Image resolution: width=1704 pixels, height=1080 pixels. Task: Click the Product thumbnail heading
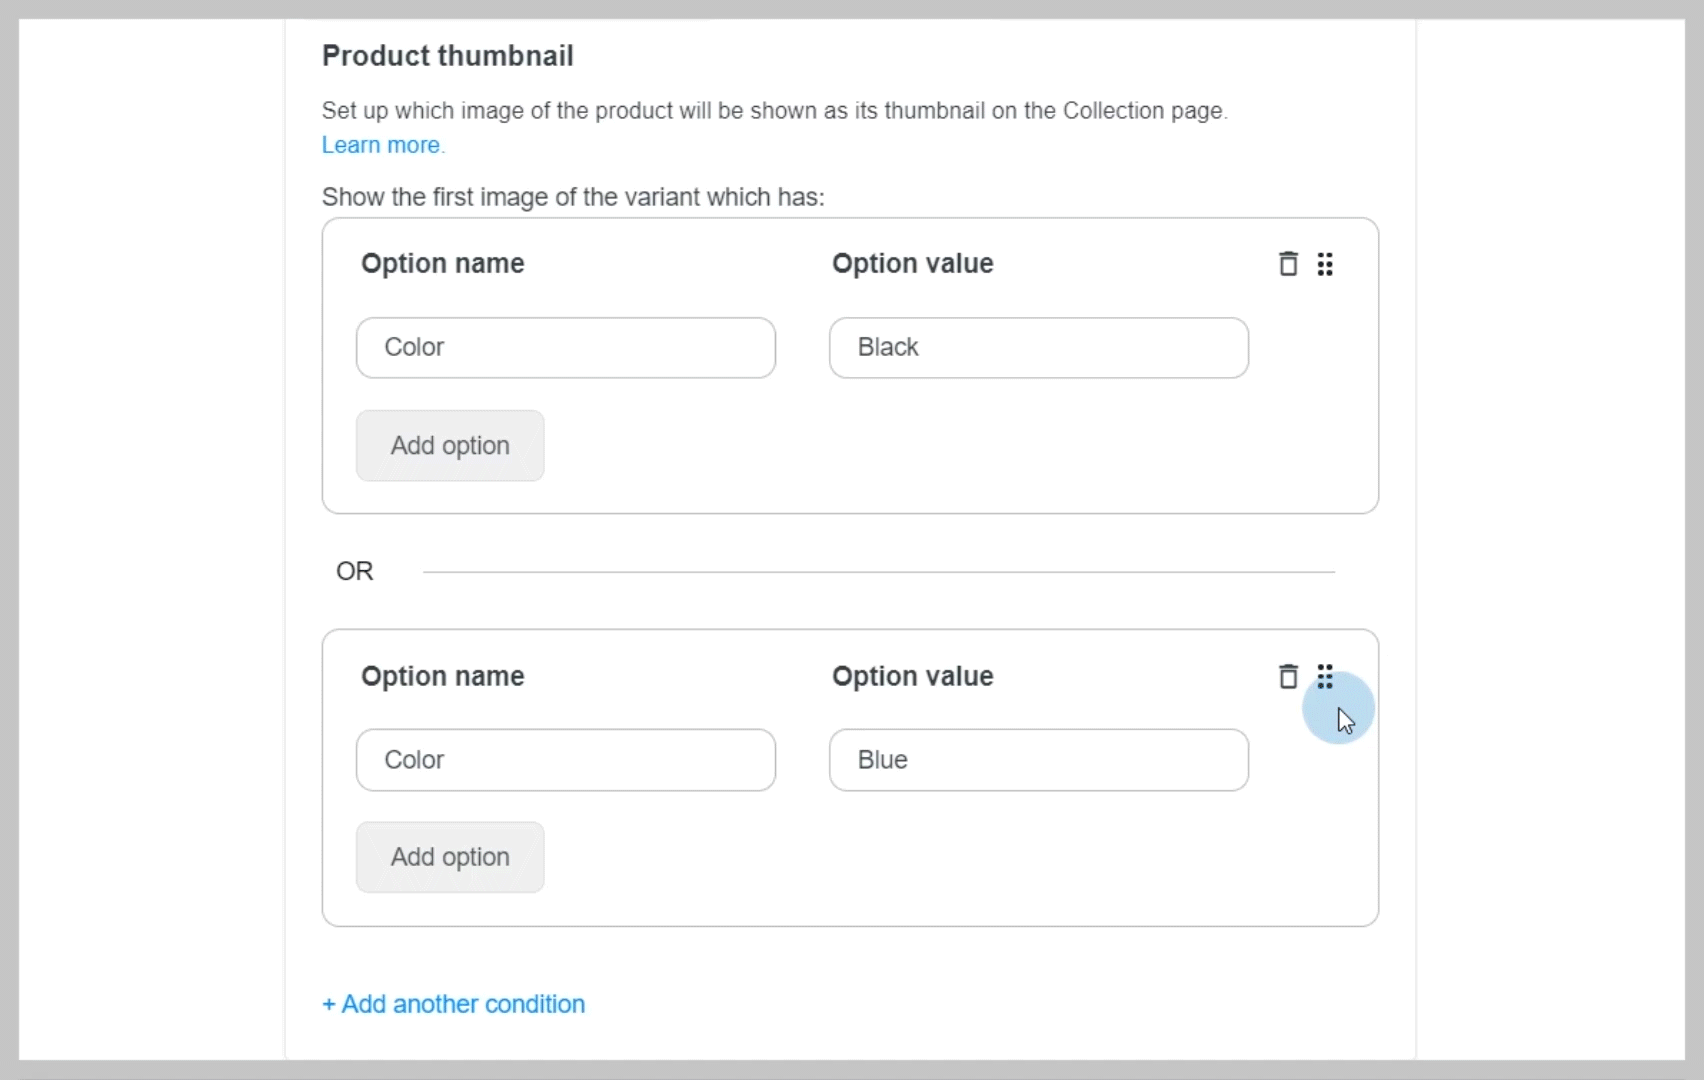448,56
